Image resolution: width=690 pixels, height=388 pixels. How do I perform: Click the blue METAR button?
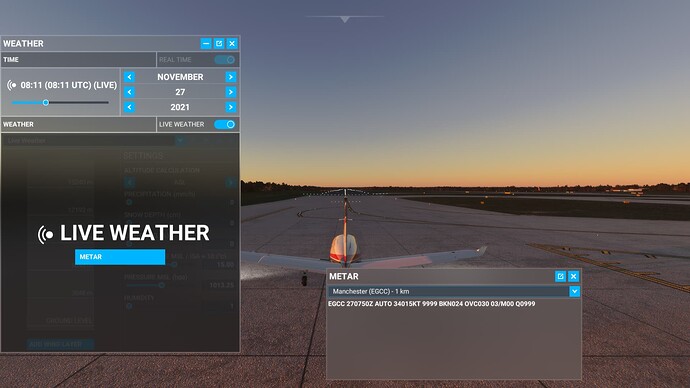coord(120,257)
